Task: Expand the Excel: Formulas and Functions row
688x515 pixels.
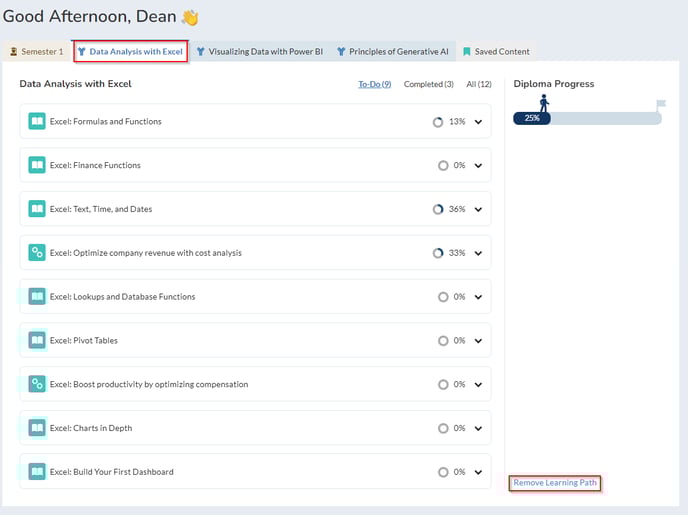Action: pyautogui.click(x=478, y=122)
